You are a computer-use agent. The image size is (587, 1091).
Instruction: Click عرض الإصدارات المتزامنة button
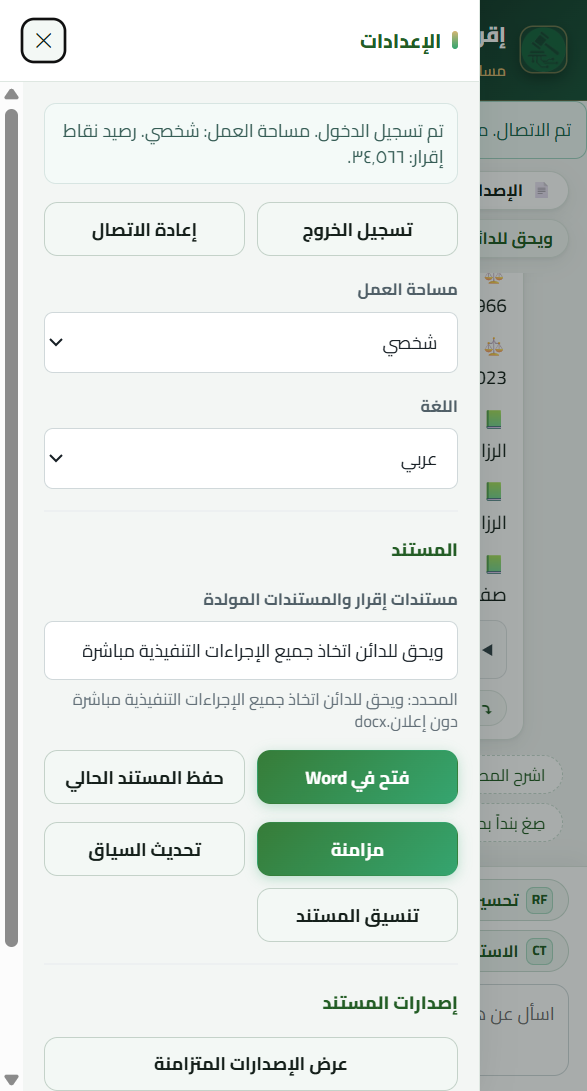(250, 1064)
